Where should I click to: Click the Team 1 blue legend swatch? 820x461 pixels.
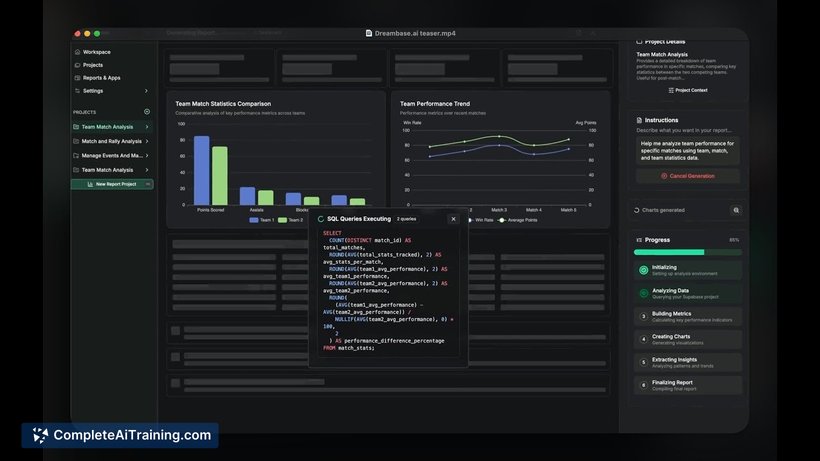254,220
